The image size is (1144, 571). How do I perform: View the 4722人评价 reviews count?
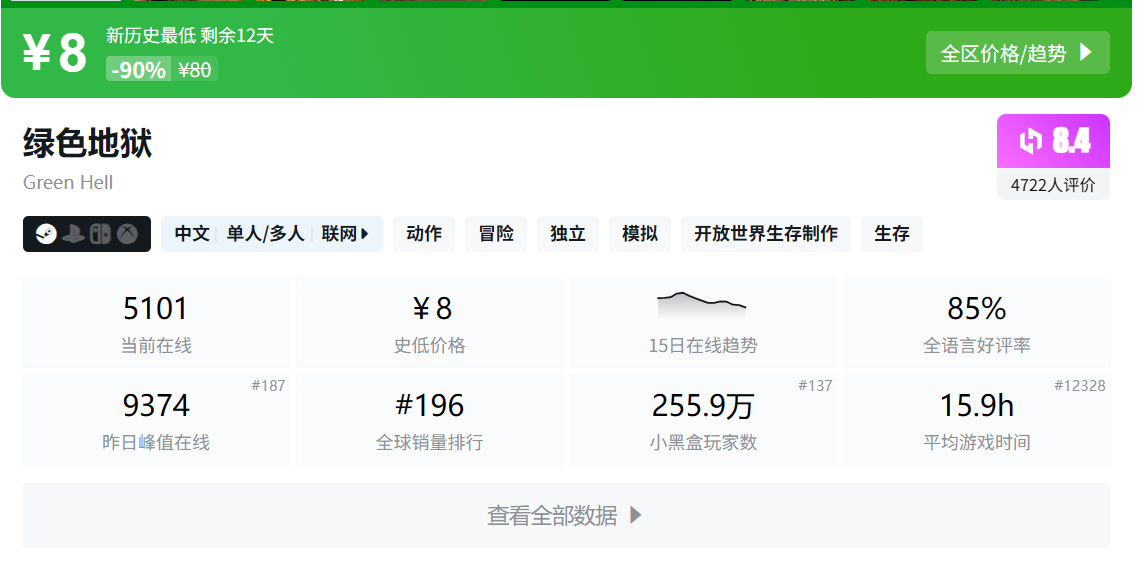click(x=1053, y=184)
